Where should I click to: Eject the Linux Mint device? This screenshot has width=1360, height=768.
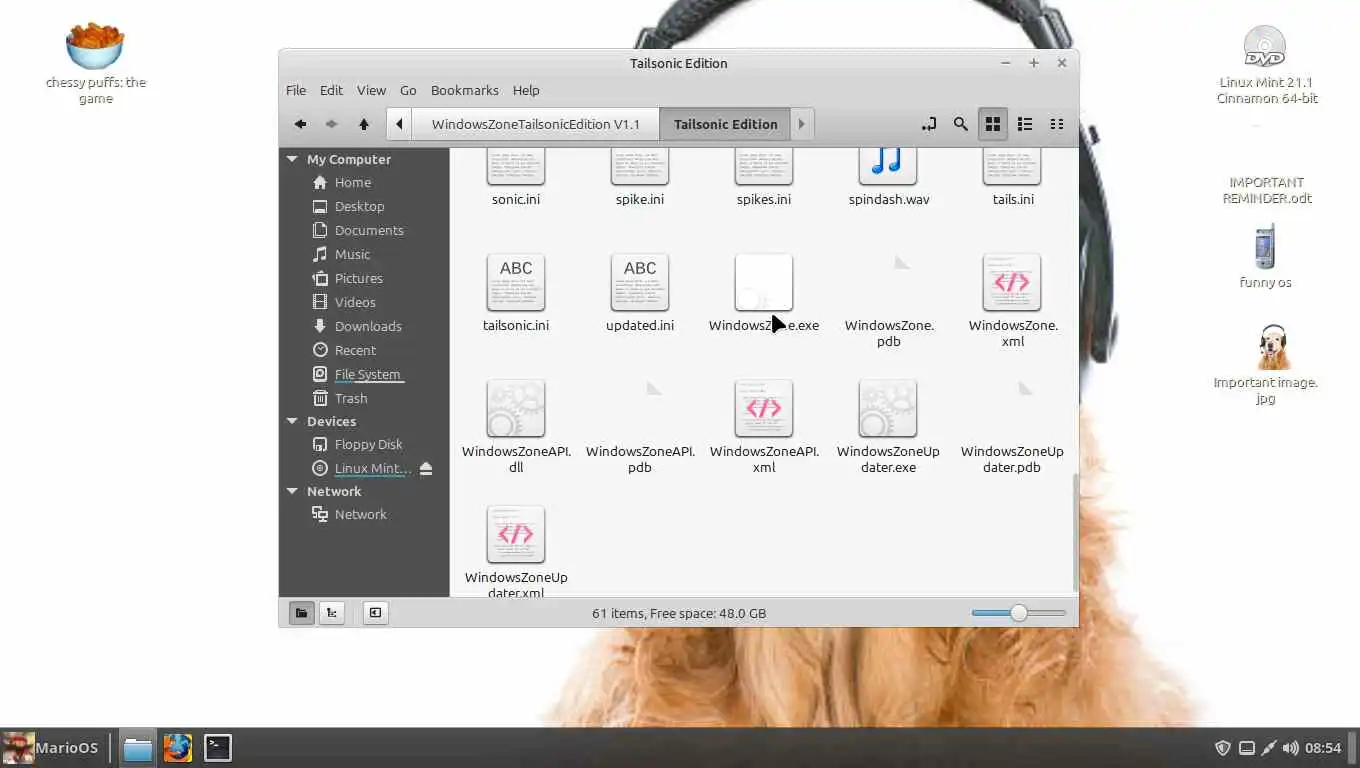[426, 469]
